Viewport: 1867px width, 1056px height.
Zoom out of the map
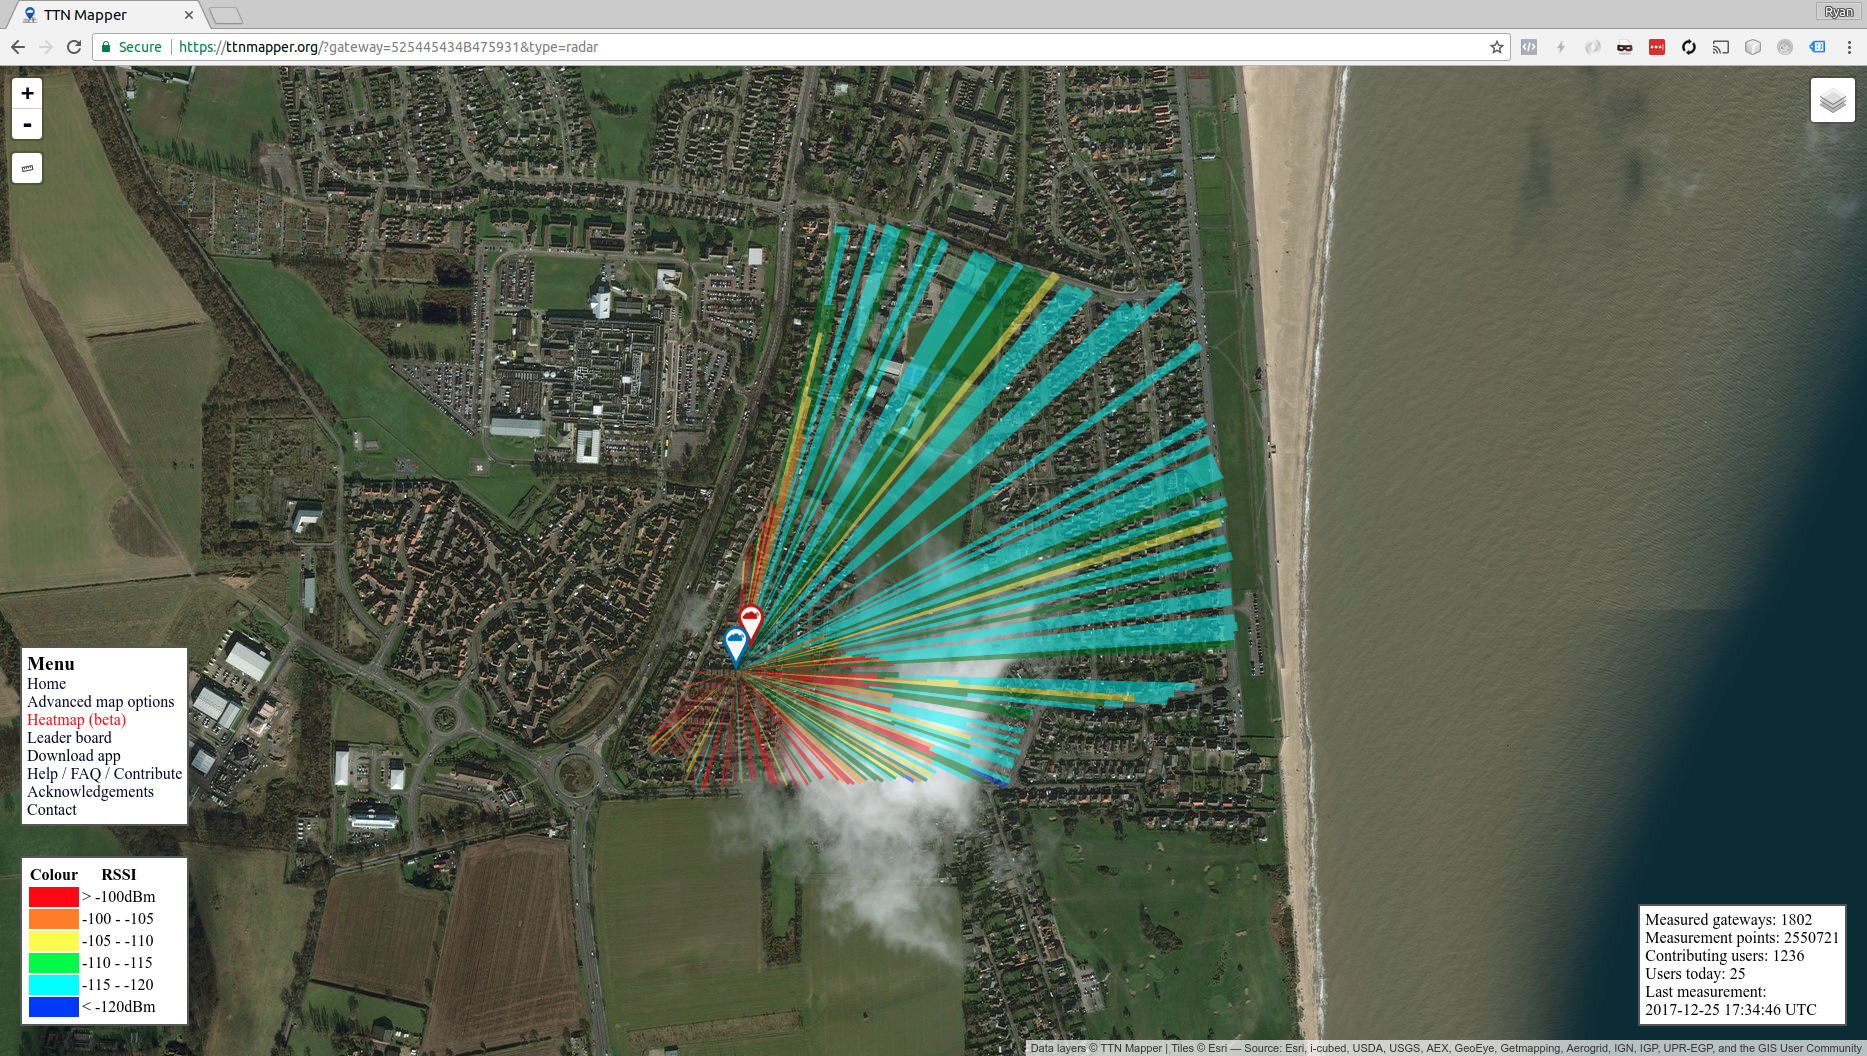(27, 125)
